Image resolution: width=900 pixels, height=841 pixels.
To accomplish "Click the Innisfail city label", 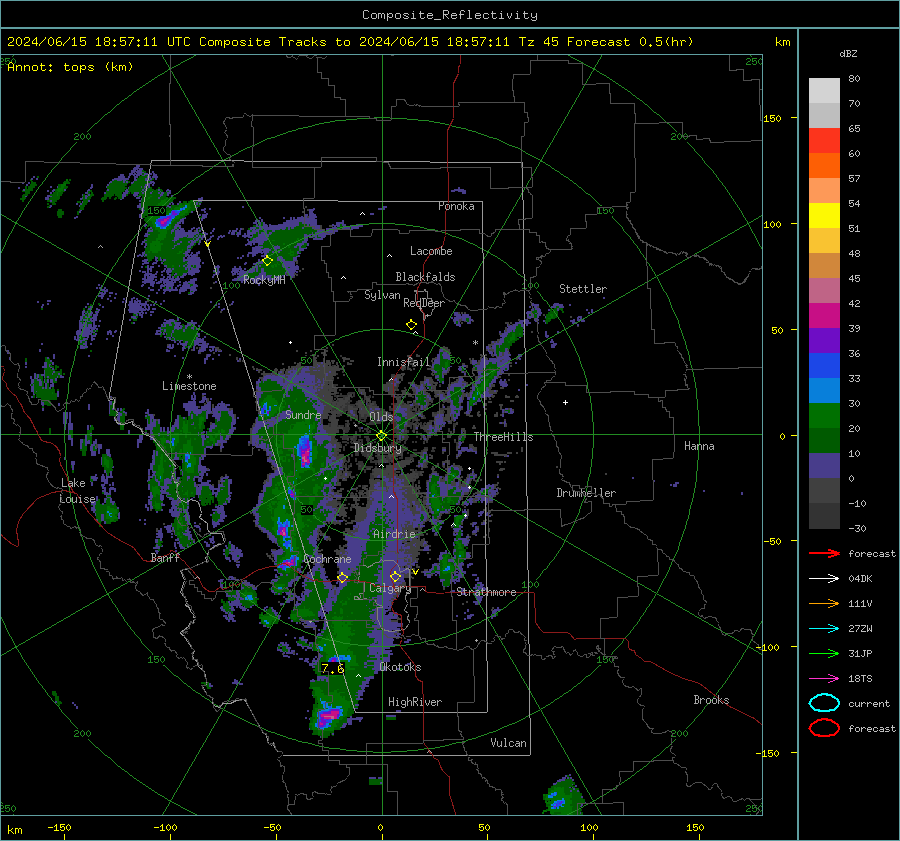I will coord(403,362).
